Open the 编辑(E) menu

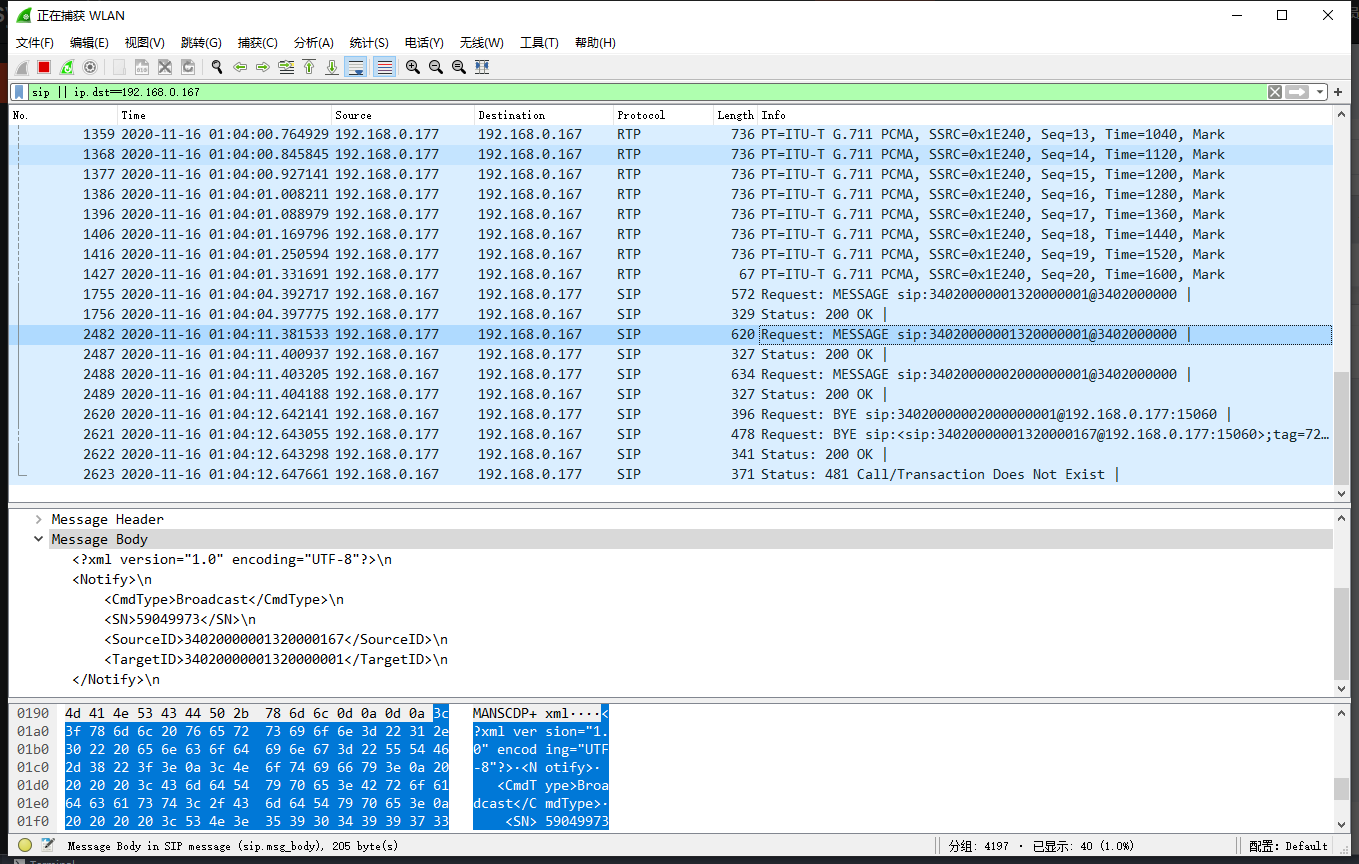89,42
